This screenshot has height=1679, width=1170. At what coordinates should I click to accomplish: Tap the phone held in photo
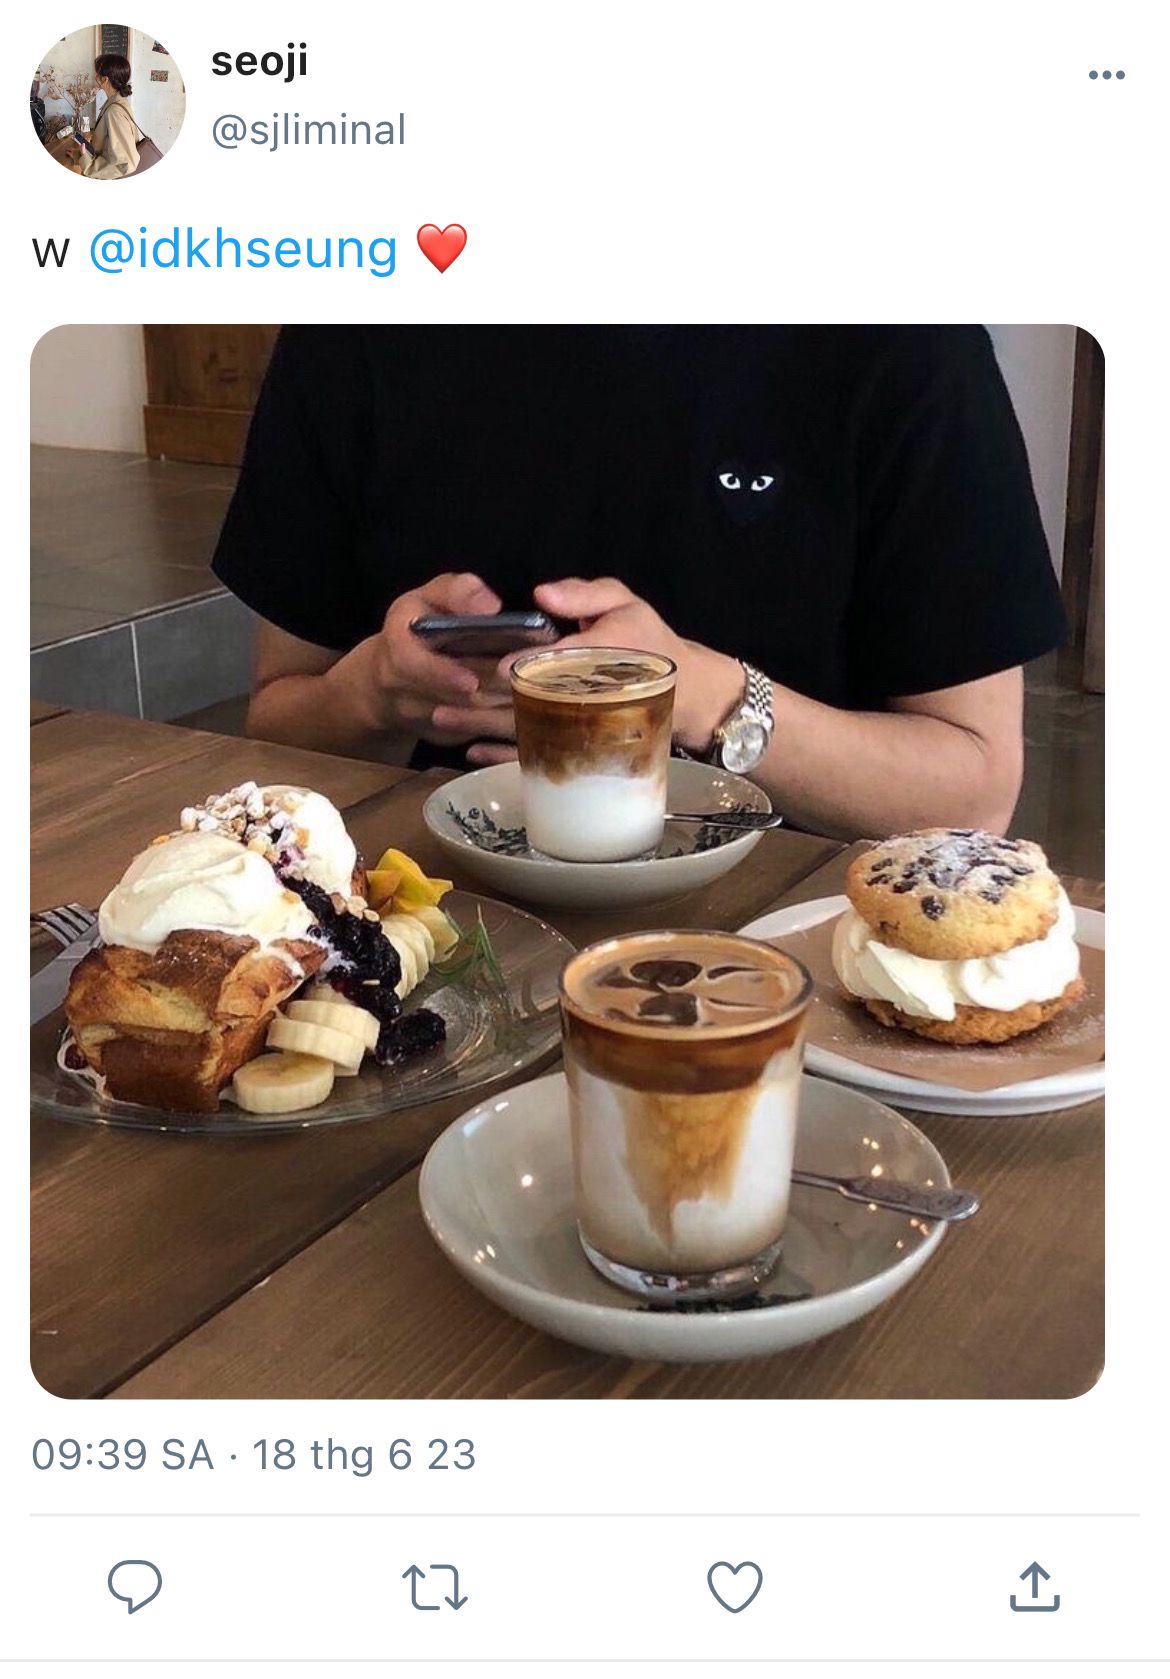pyautogui.click(x=485, y=634)
